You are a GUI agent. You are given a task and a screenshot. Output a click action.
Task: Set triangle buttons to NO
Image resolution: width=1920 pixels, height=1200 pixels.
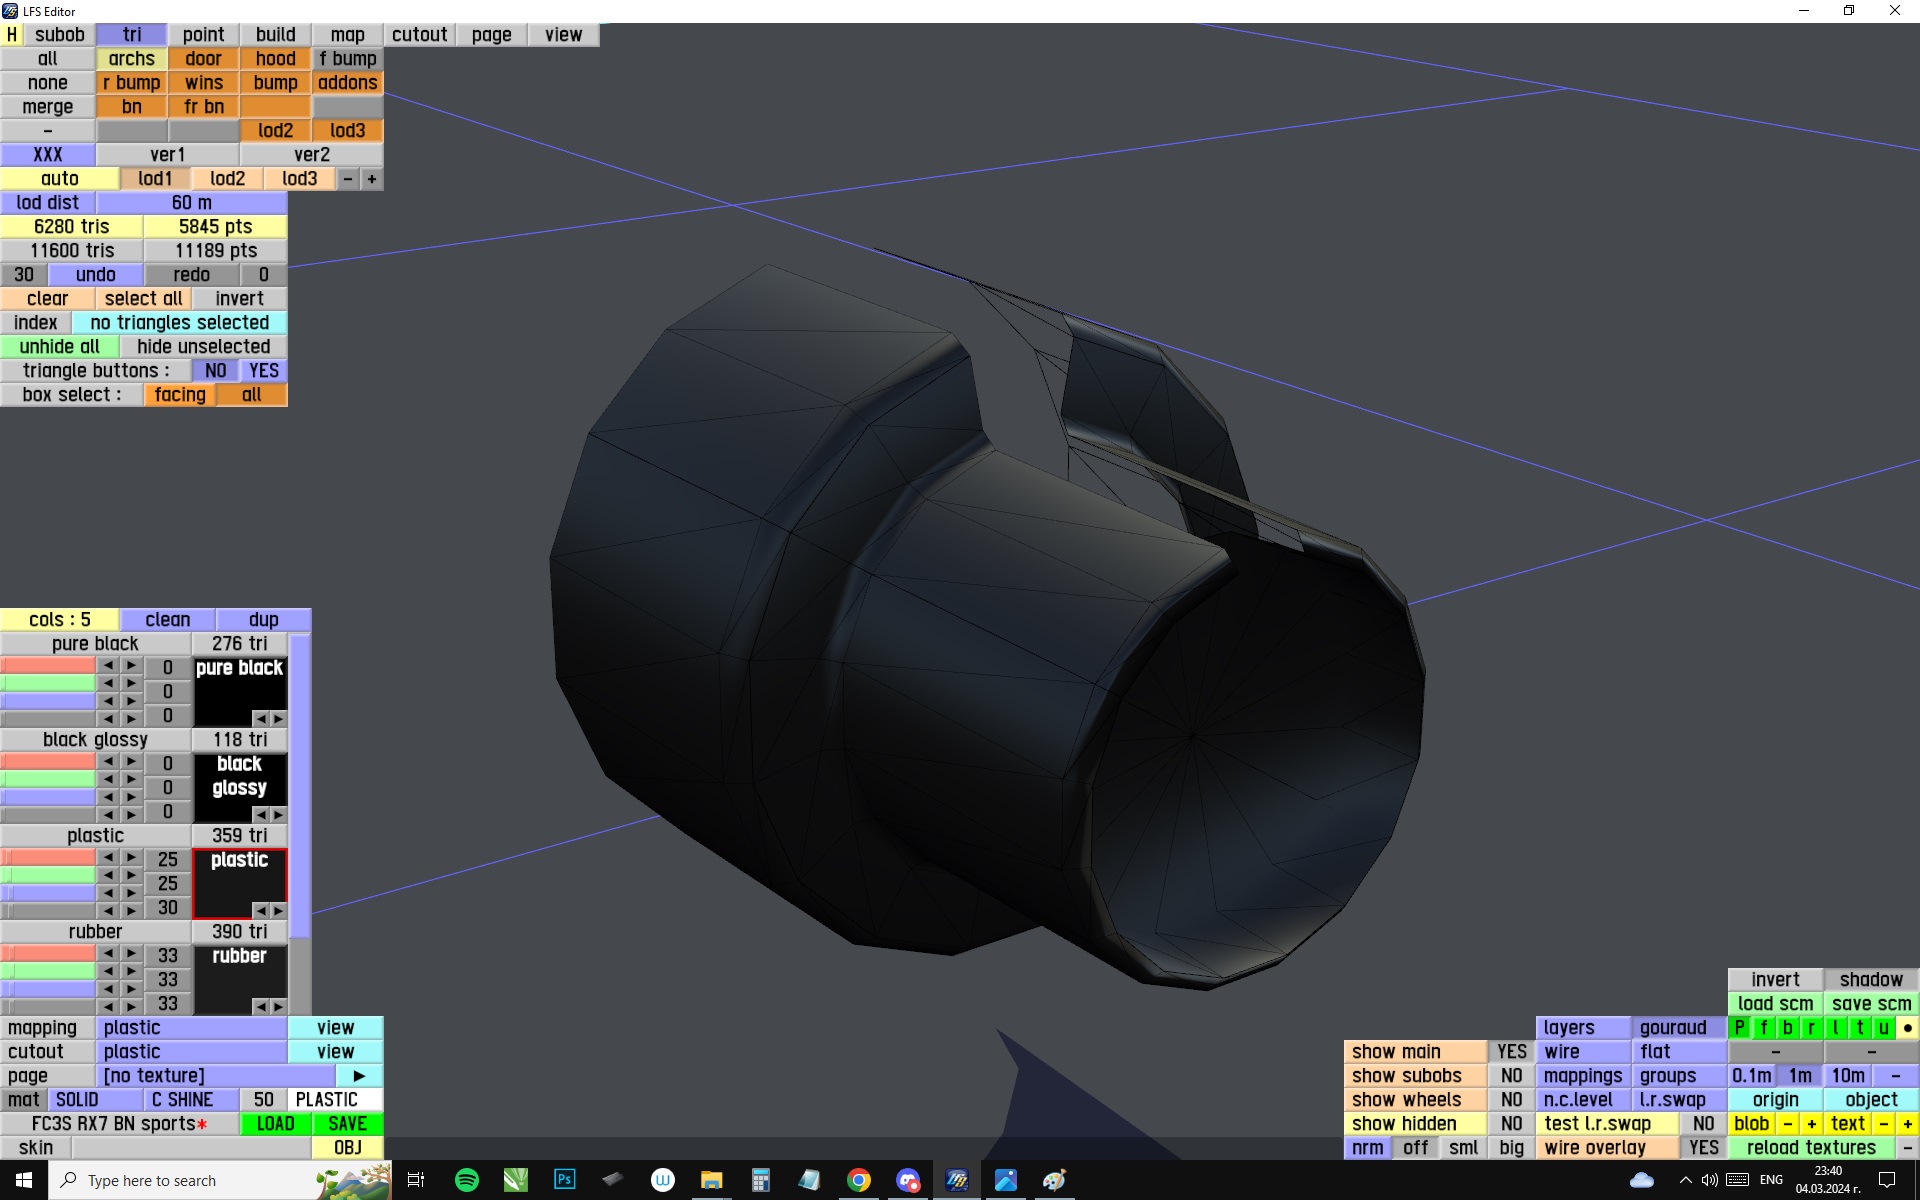click(215, 370)
